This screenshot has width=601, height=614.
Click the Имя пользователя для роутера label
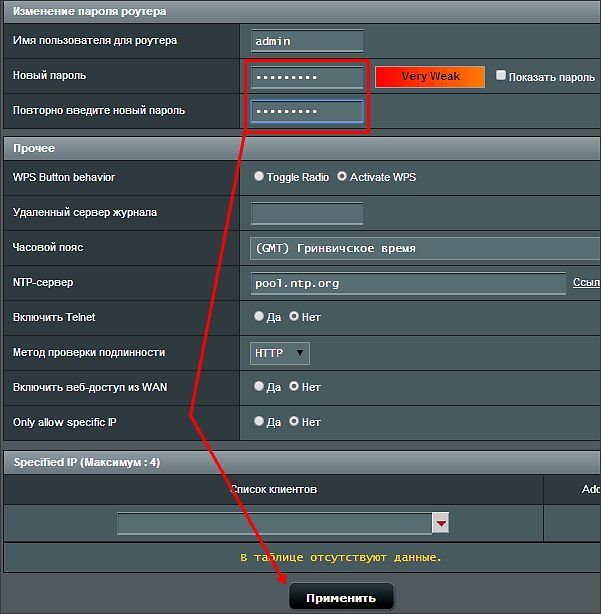[x=95, y=41]
